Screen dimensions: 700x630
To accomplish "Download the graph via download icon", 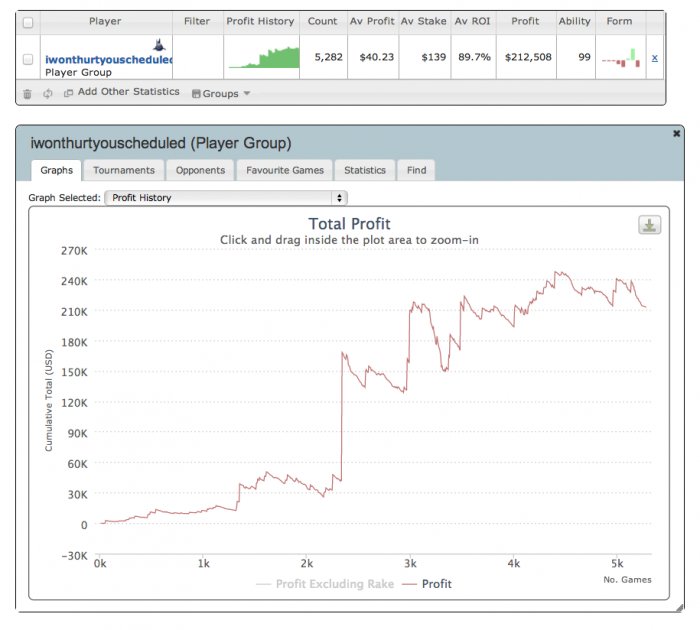I will [x=650, y=225].
